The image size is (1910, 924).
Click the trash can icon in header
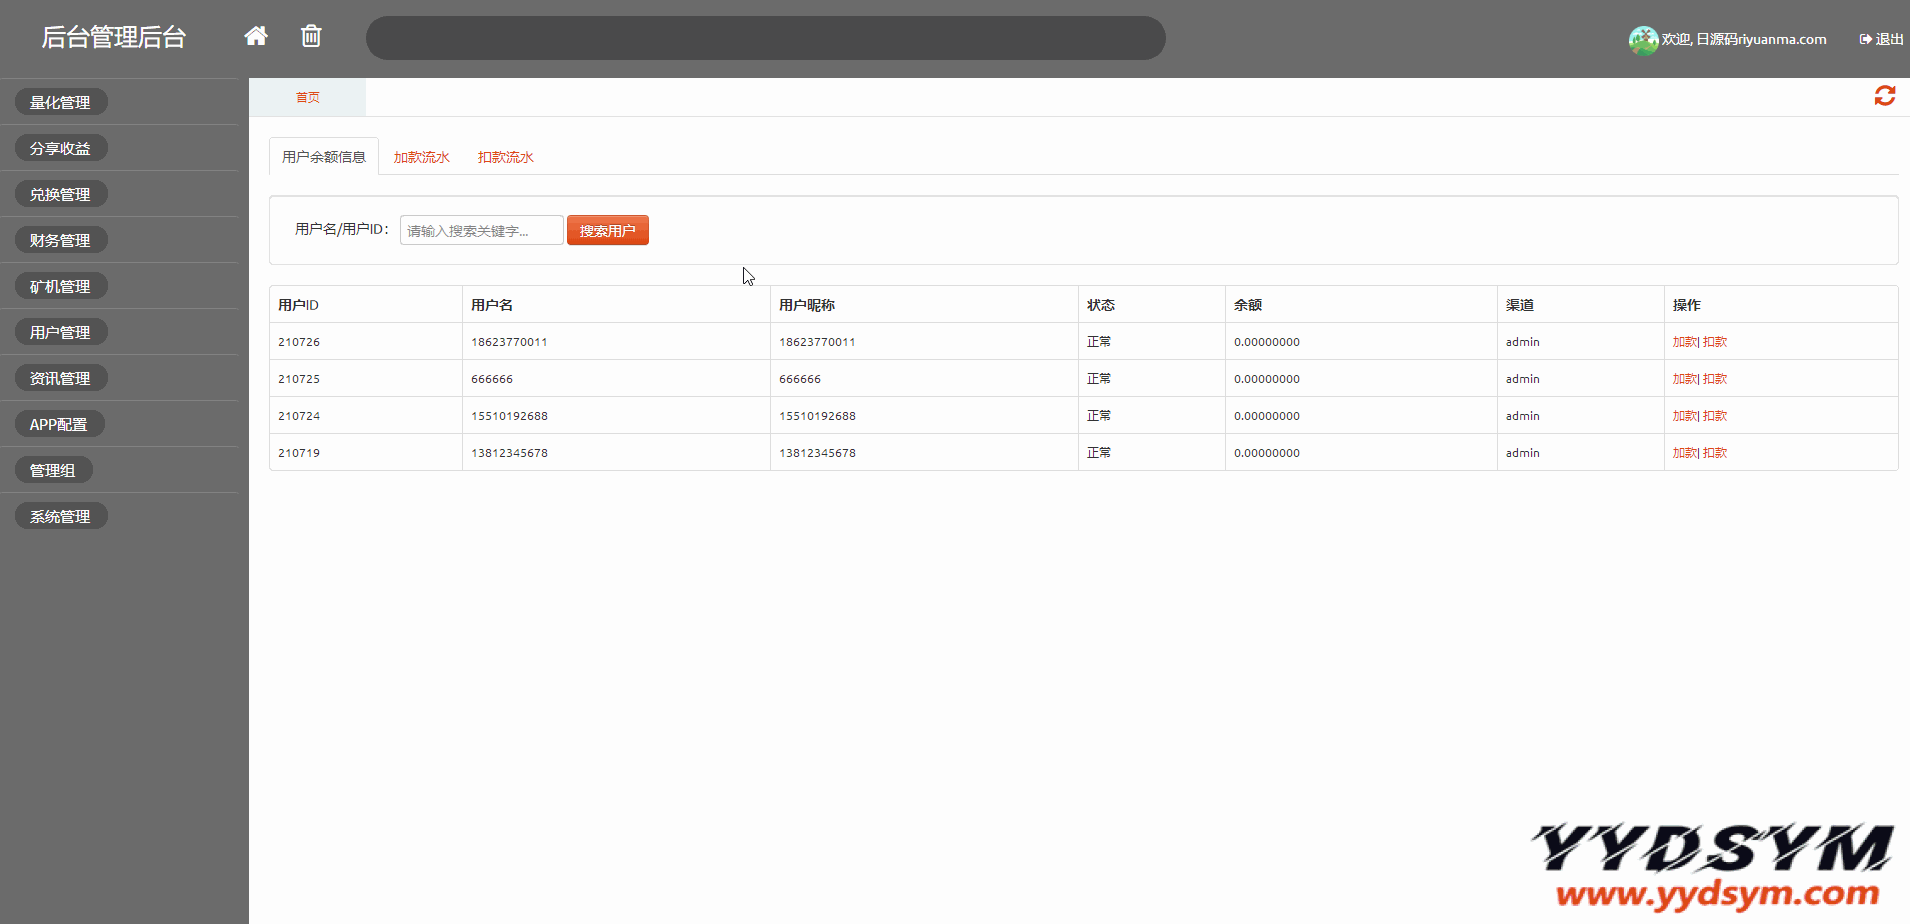click(311, 37)
